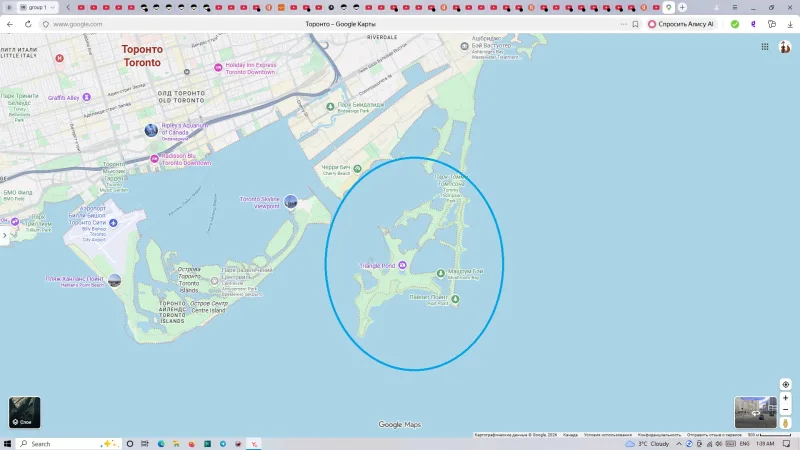This screenshot has height=450, width=800.
Task: Open the Конфиденциальность link
Action: [x=659, y=435]
